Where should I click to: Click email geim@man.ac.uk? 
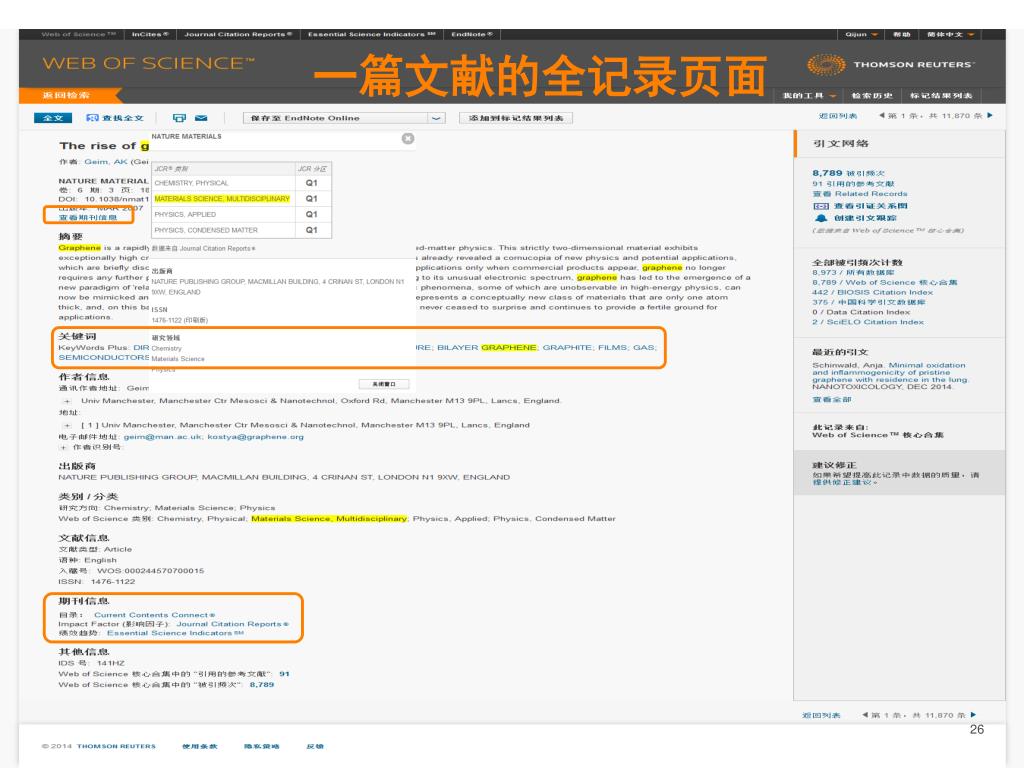[x=163, y=437]
